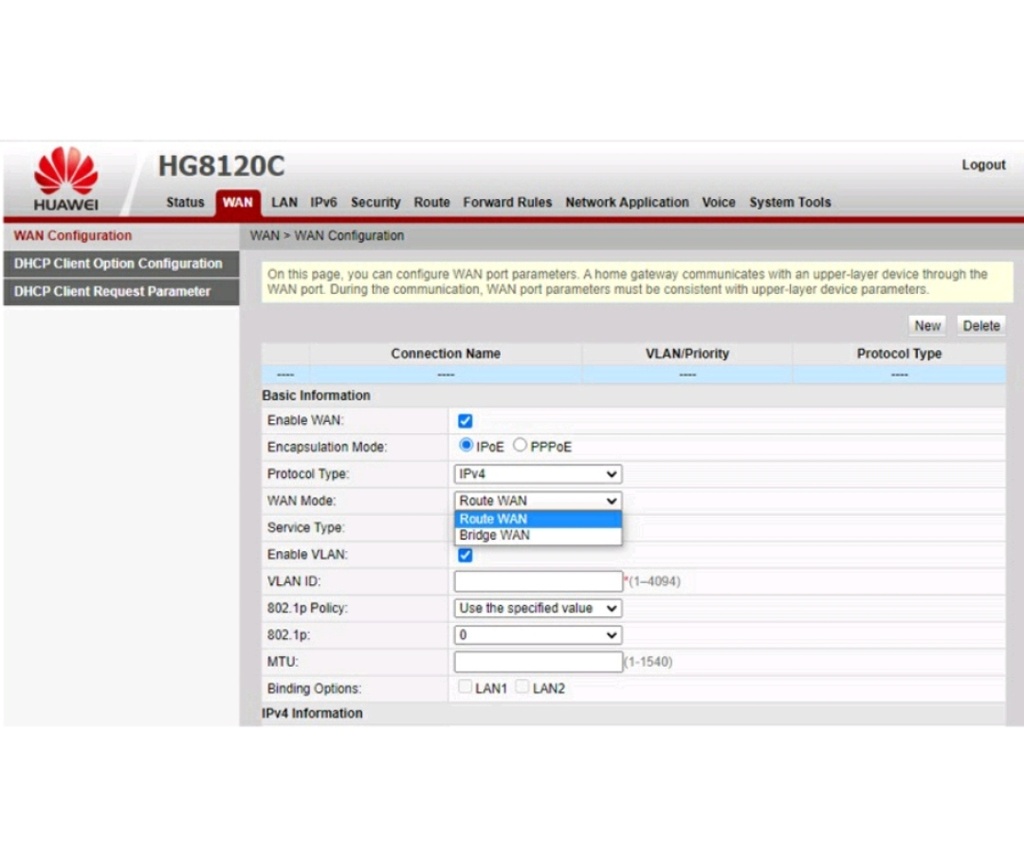
Task: Click the Connection Name column header
Action: 445,354
